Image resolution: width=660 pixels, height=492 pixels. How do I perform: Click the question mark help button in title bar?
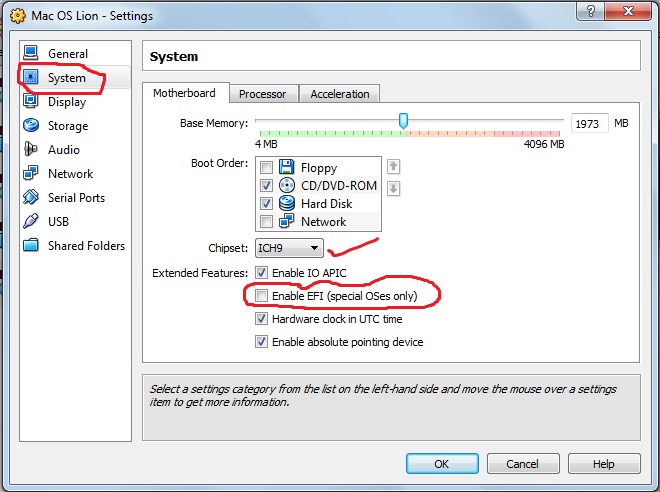pyautogui.click(x=590, y=11)
